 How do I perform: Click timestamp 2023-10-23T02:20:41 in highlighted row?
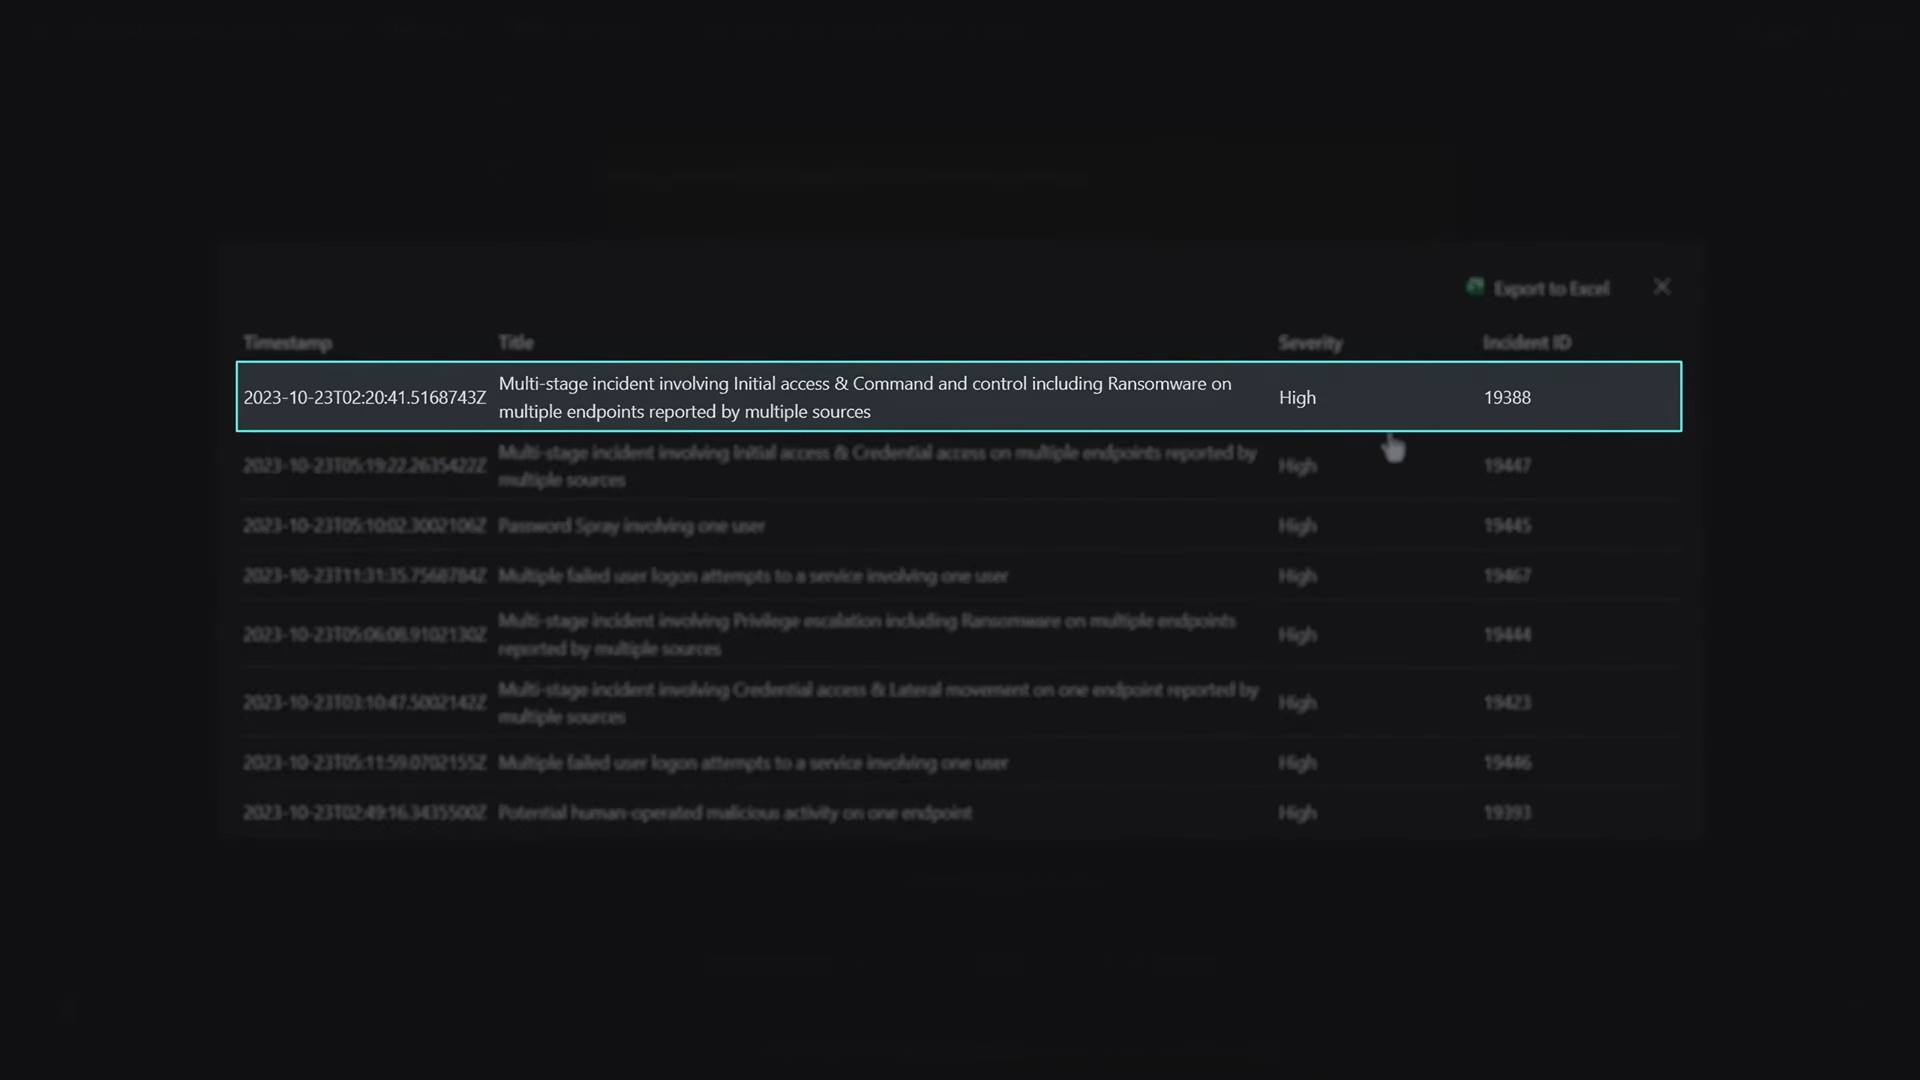(365, 397)
